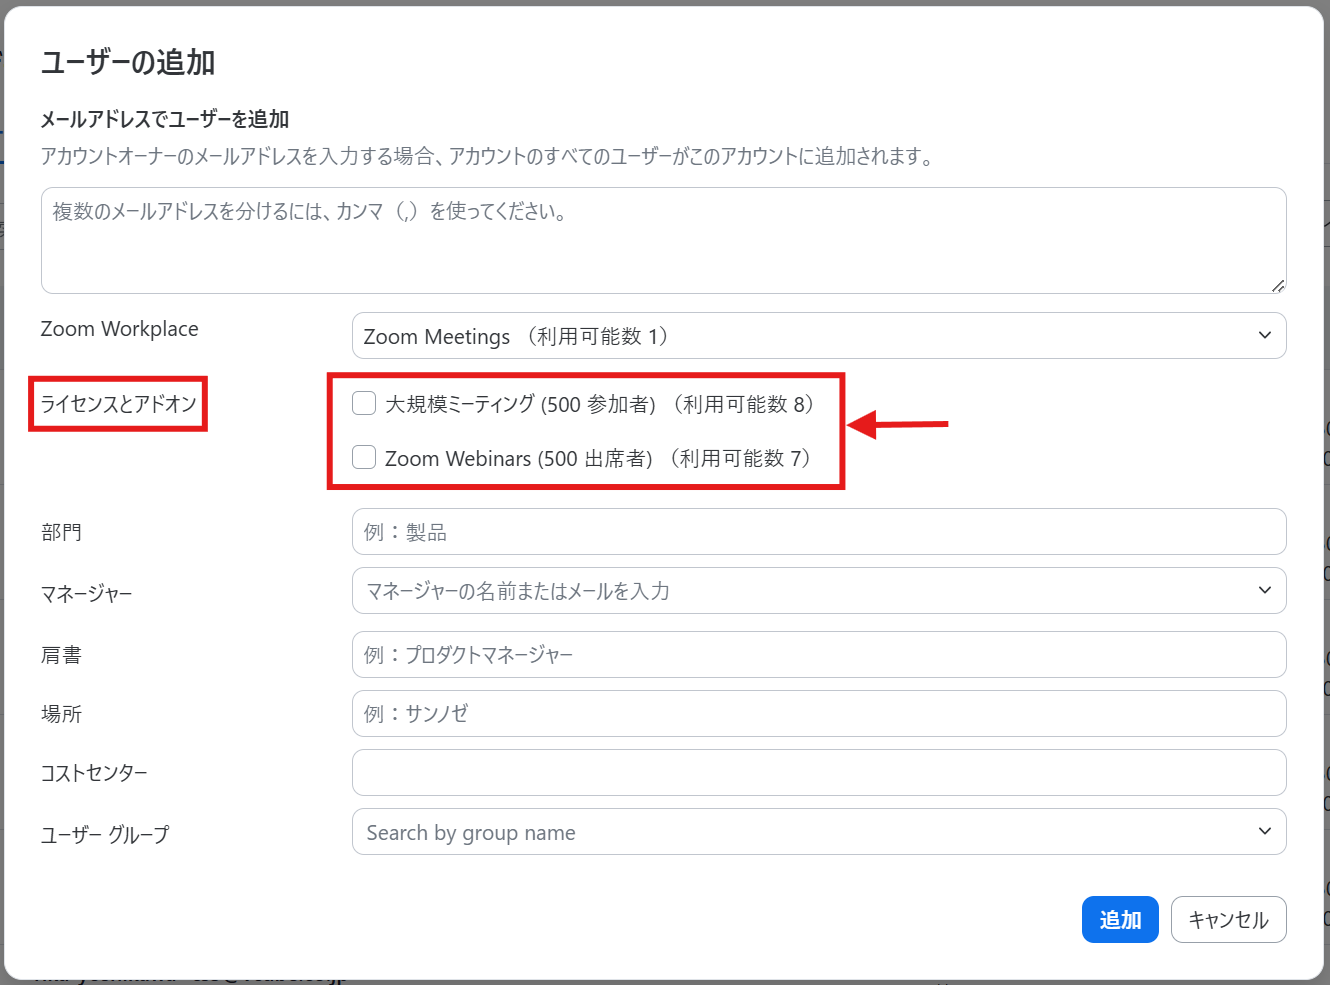Click the ライセンスとアドオン label
Image resolution: width=1330 pixels, height=985 pixels.
tap(118, 404)
